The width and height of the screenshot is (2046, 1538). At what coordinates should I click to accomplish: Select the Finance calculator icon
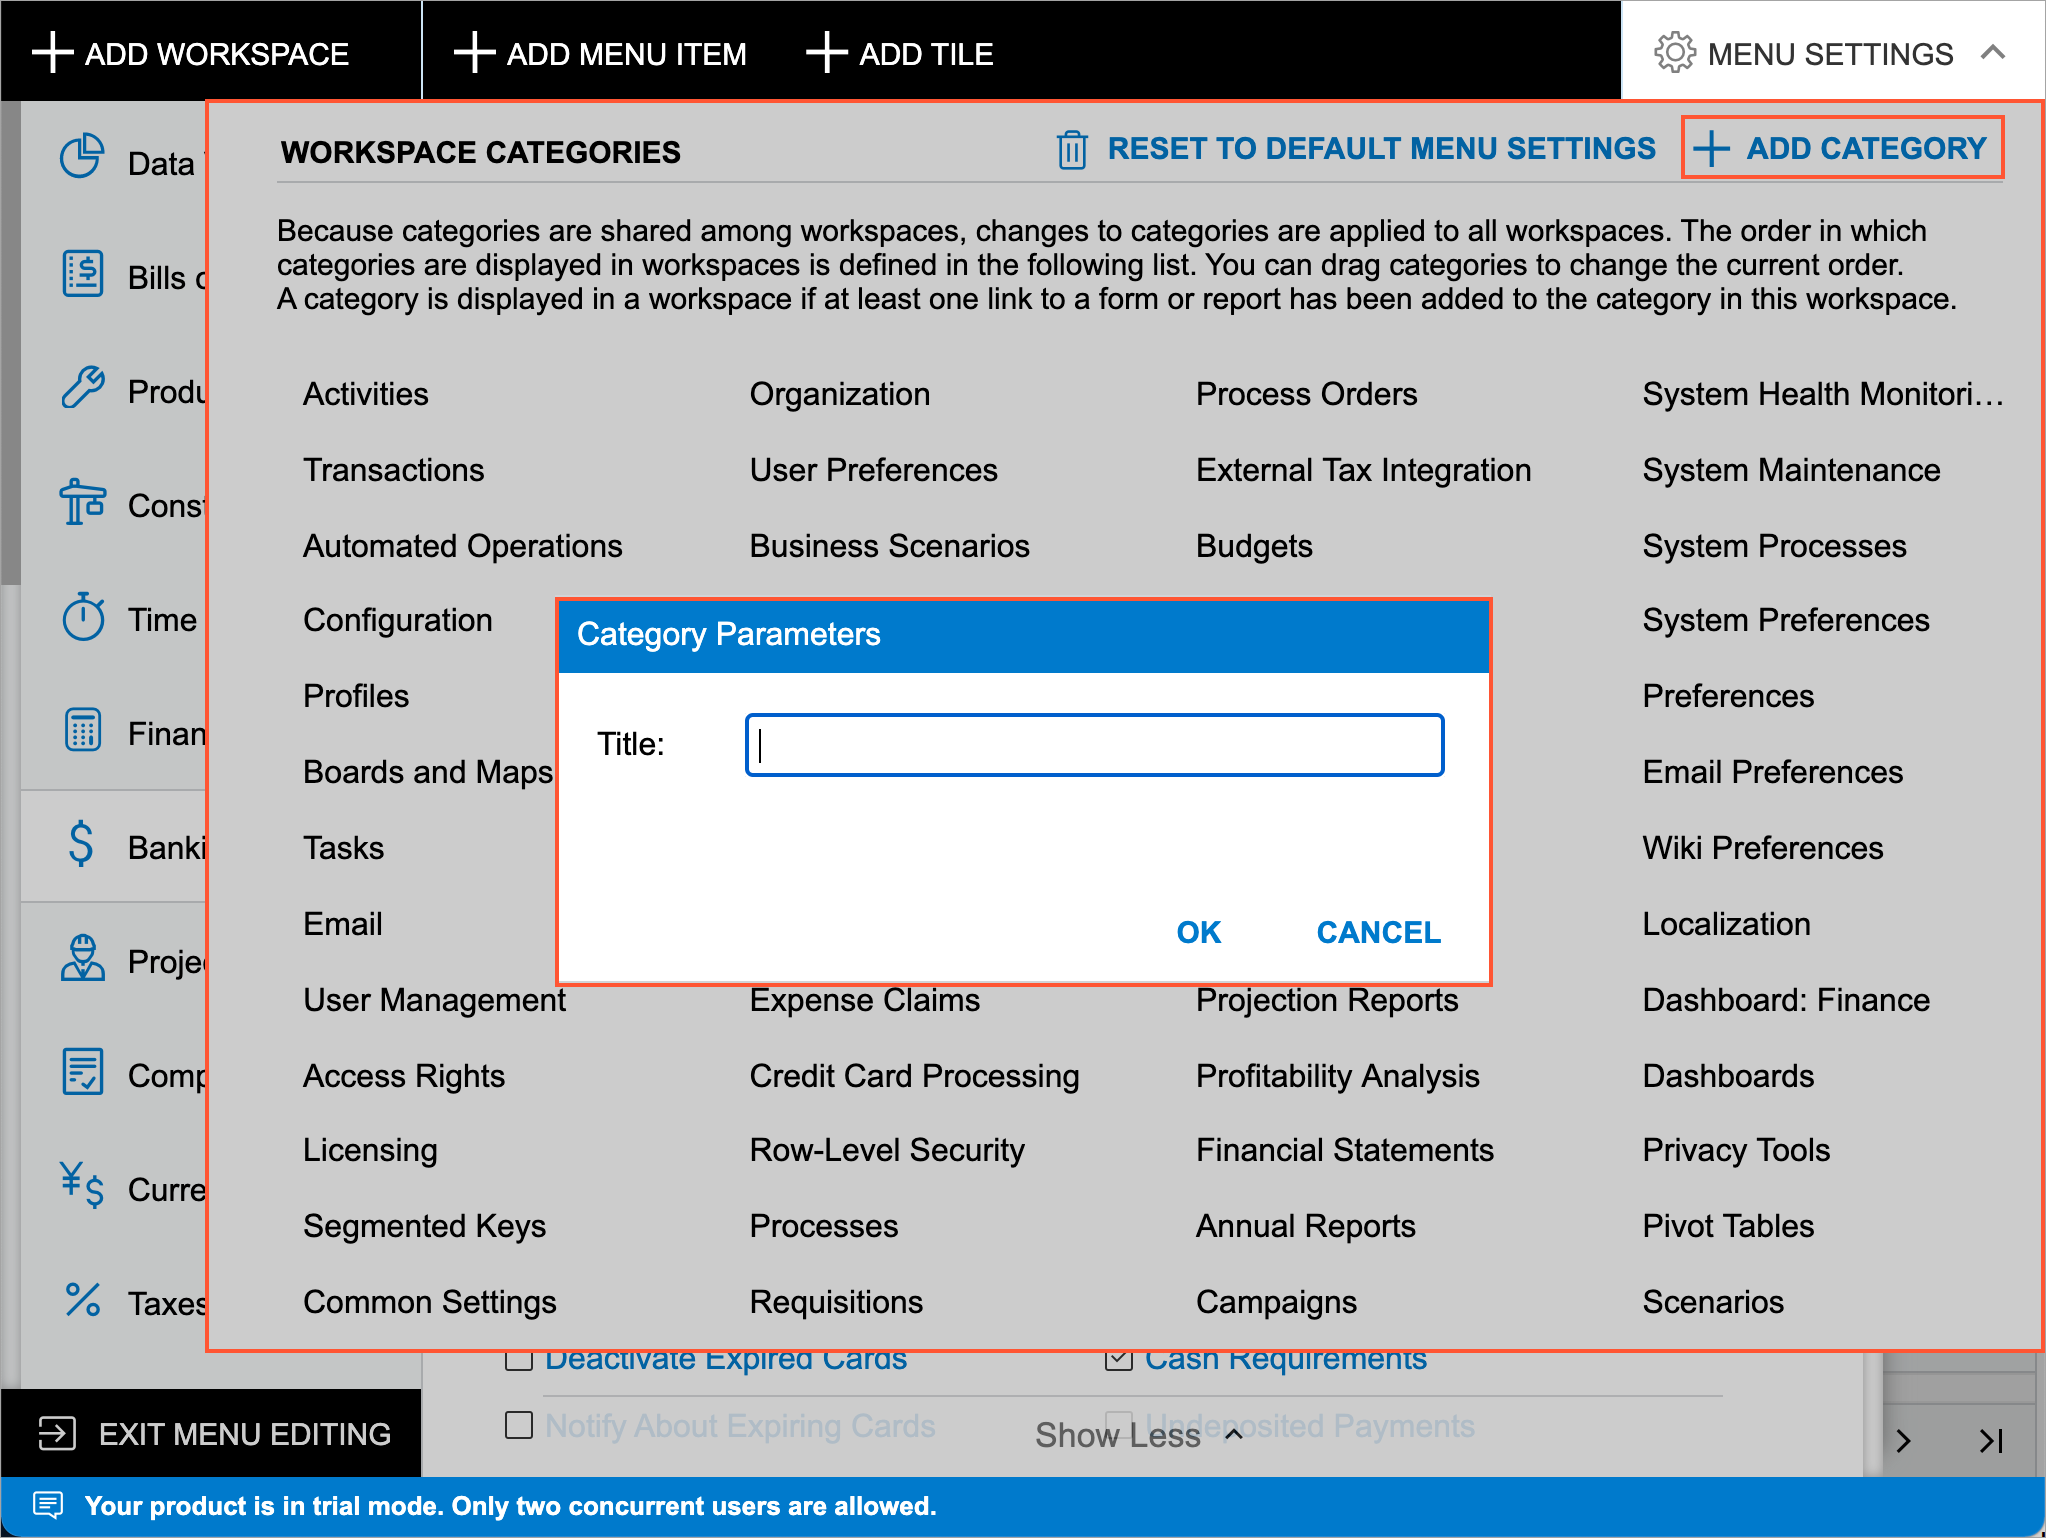click(82, 731)
